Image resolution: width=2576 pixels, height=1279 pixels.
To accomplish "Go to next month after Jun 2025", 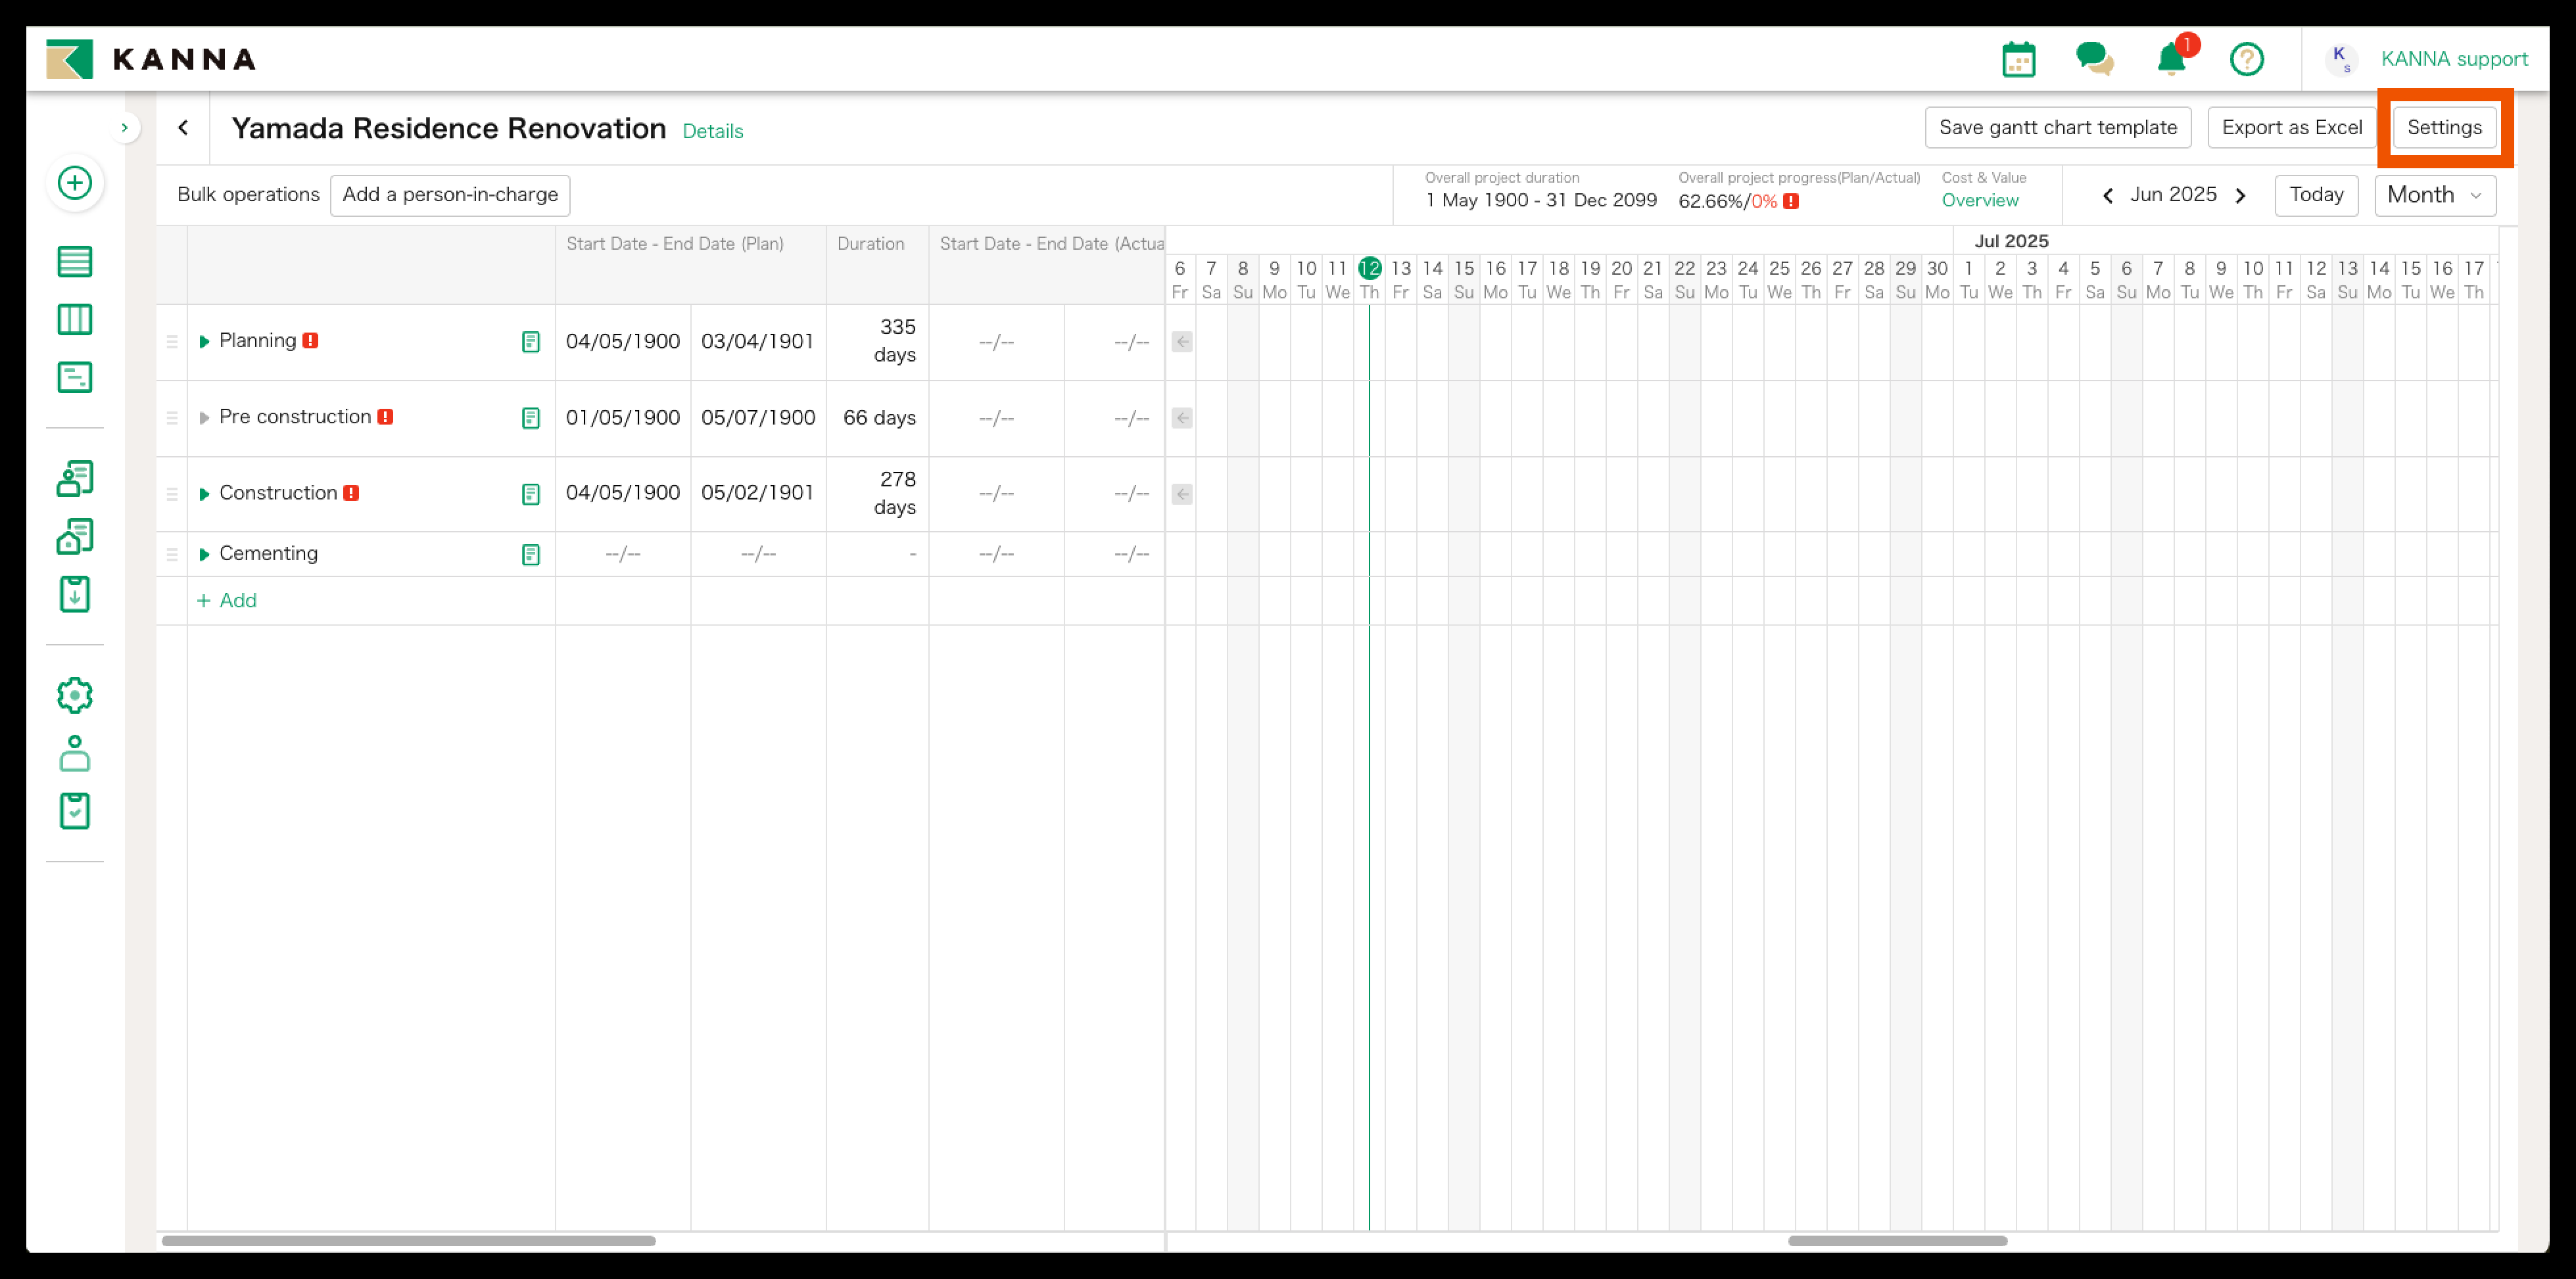I will tap(2240, 196).
